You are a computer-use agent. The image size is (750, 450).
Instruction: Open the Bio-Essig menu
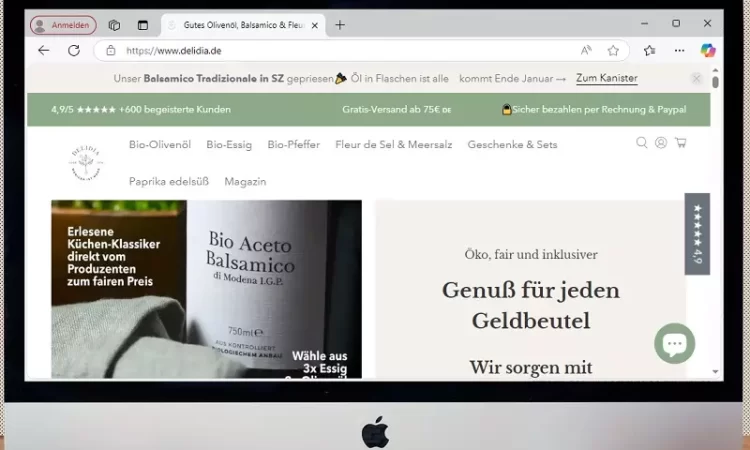[229, 144]
